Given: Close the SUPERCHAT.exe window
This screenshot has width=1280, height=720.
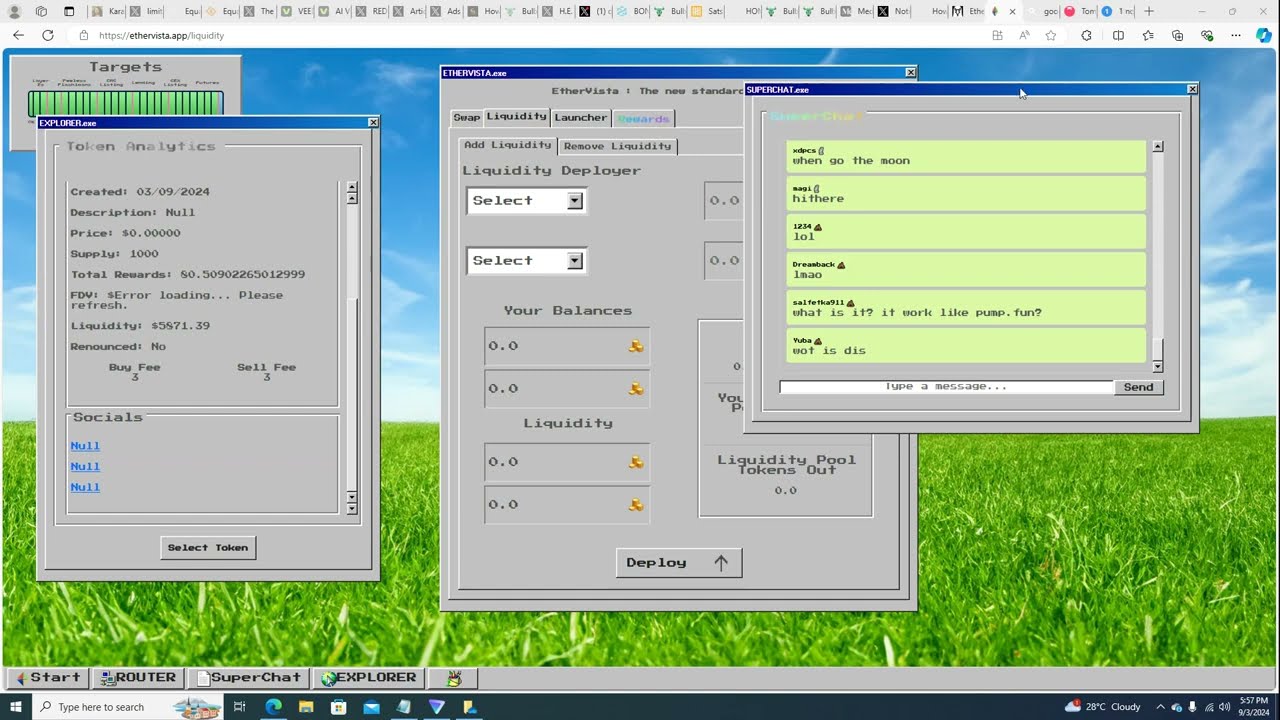Looking at the screenshot, I should pos(1192,90).
